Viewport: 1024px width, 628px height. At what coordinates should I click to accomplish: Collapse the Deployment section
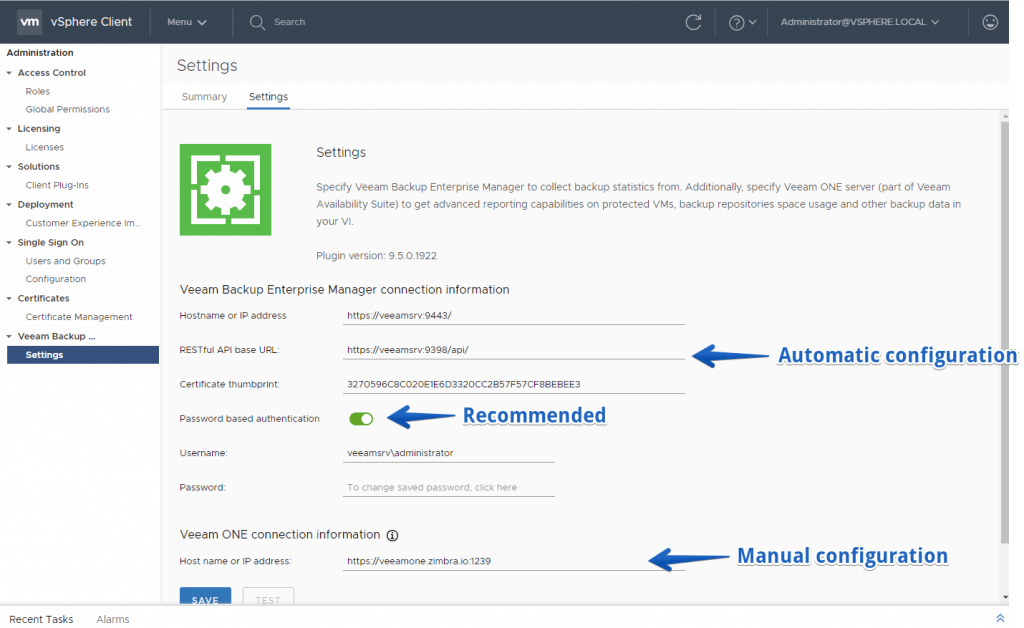pos(9,205)
